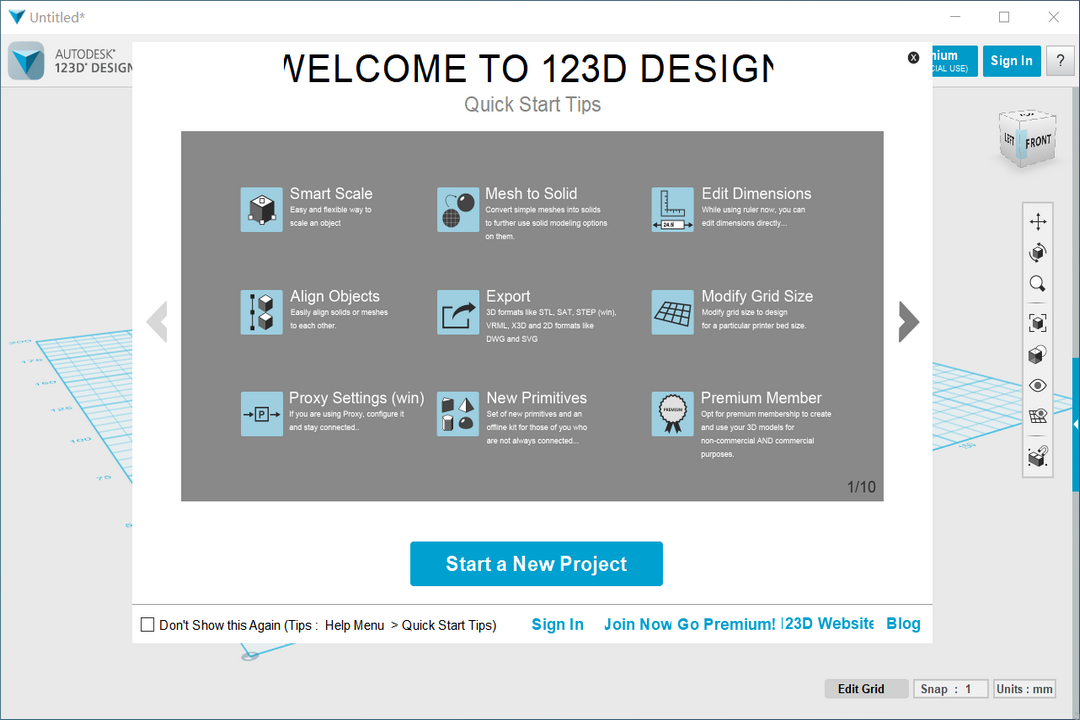This screenshot has width=1080, height=720.
Task: Click the 1/10 page counter
Action: [861, 487]
